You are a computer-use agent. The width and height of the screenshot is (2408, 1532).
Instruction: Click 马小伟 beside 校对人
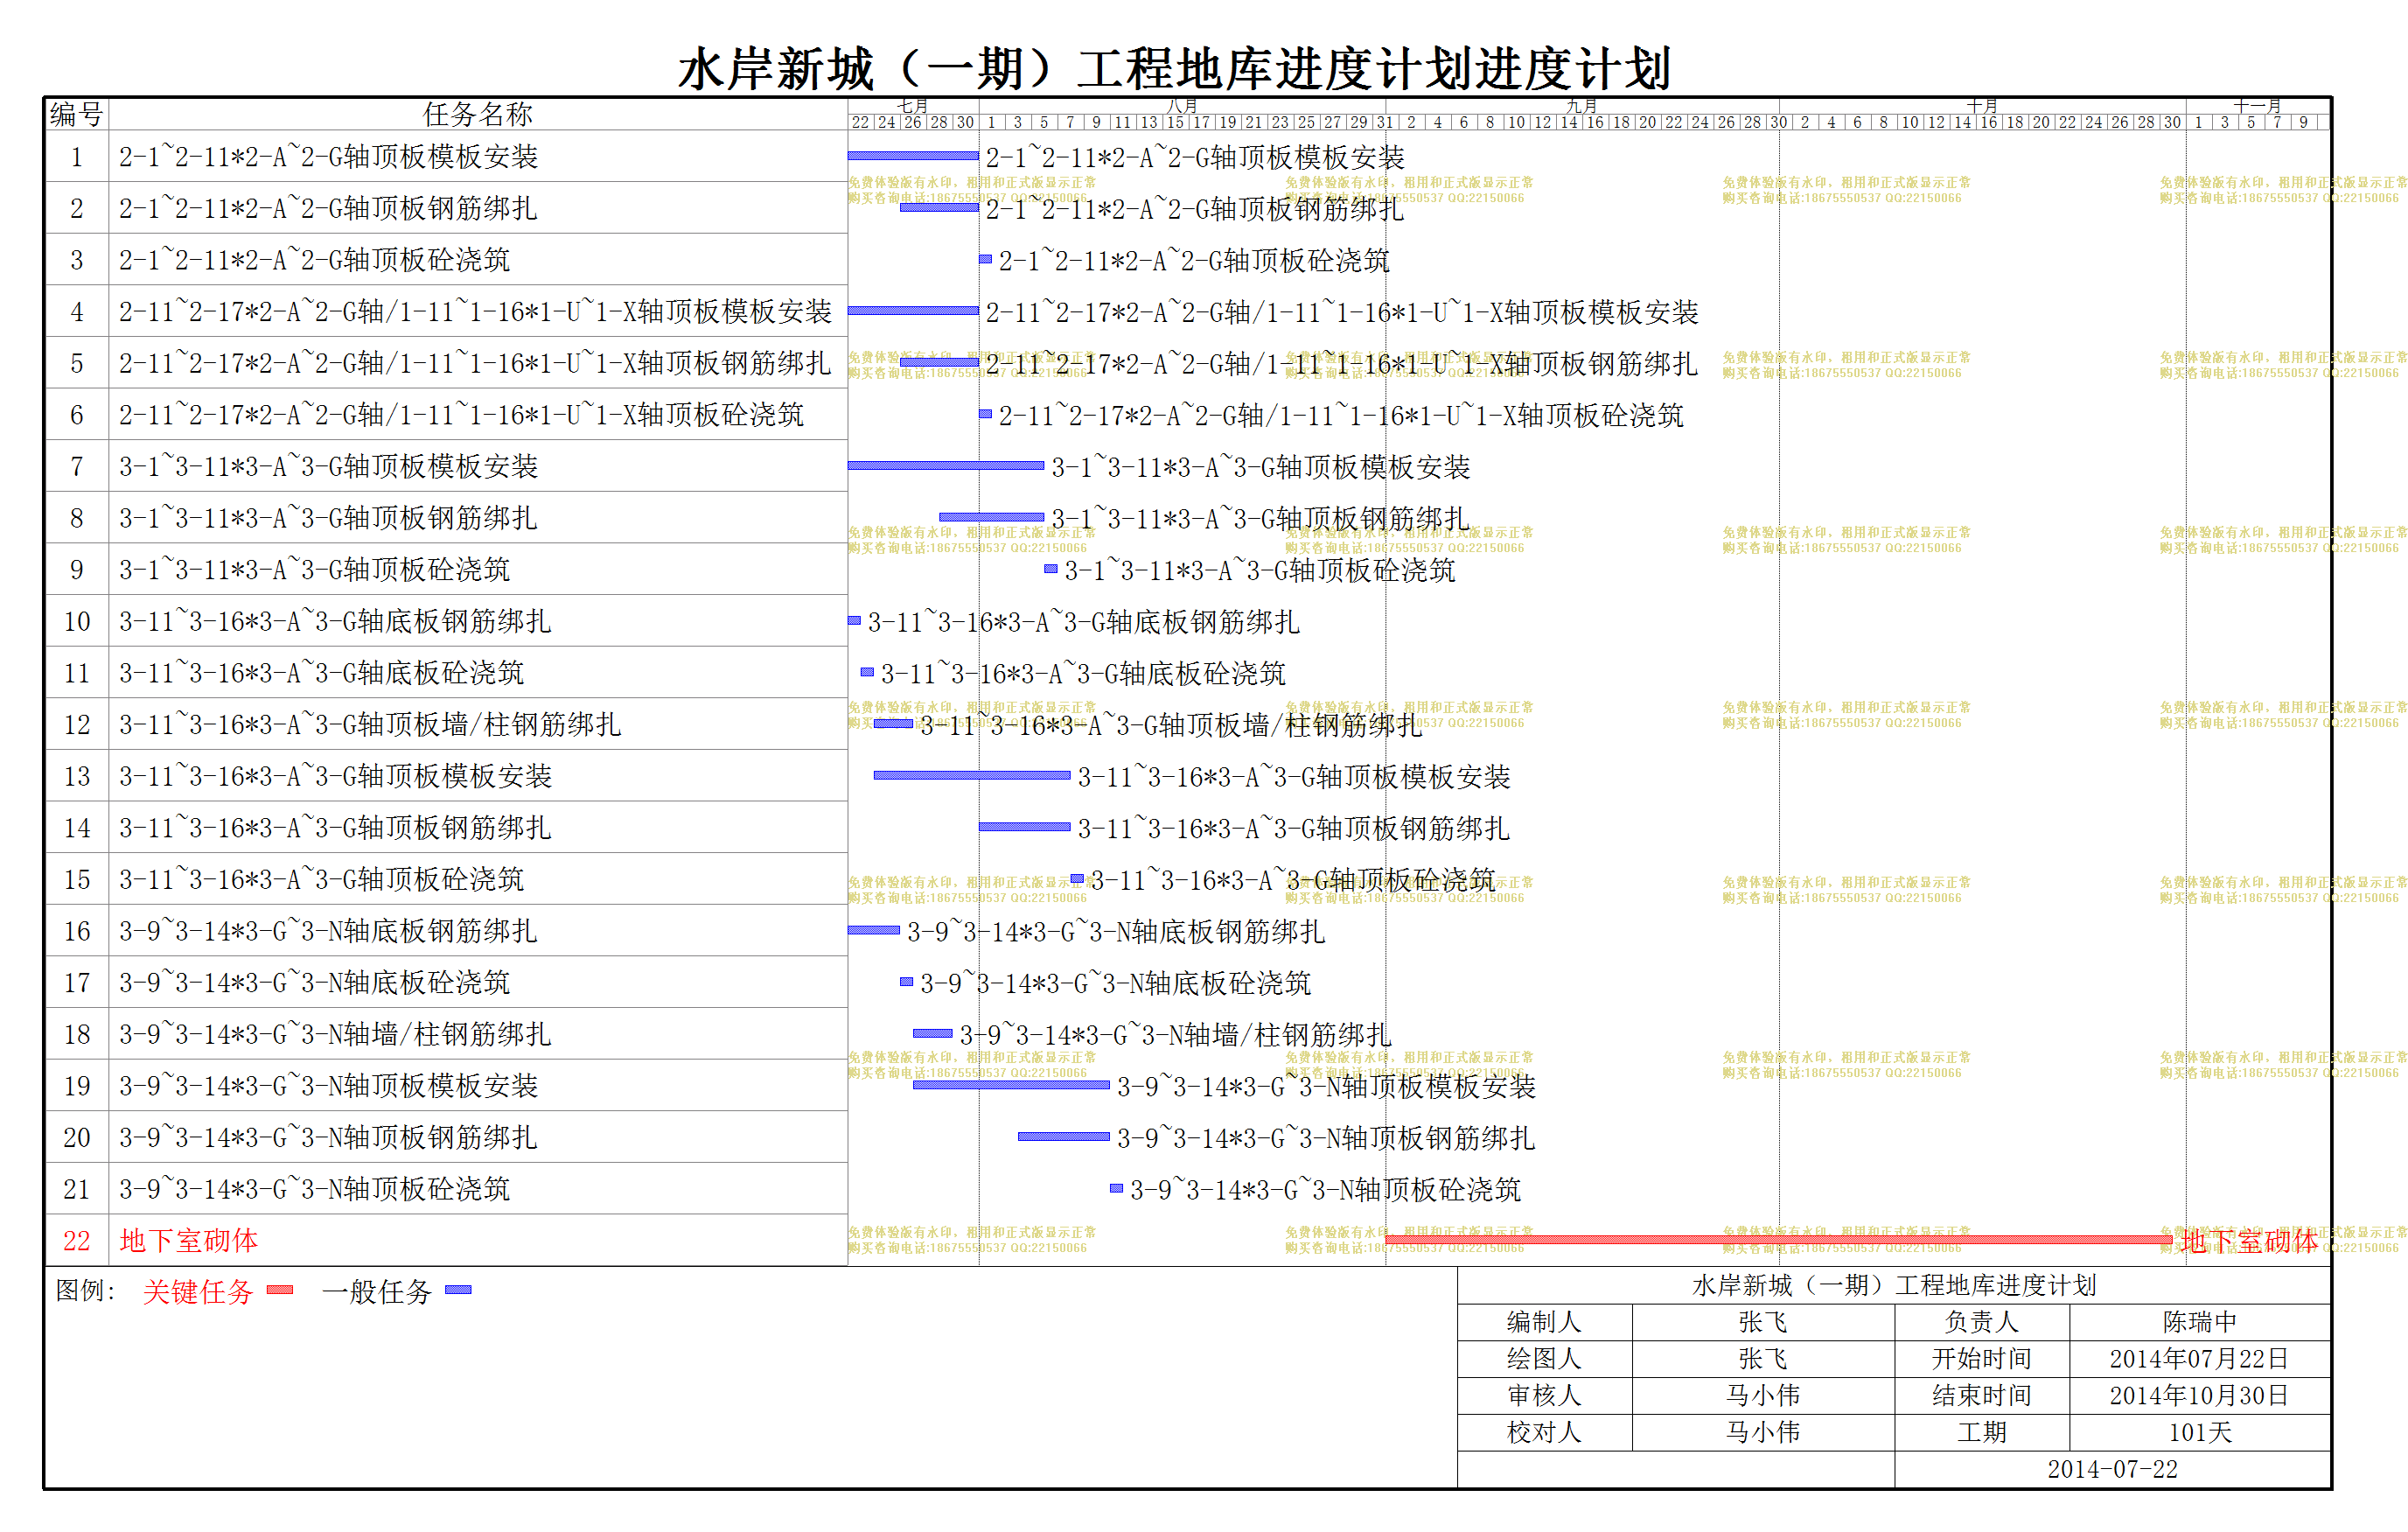coord(1763,1432)
